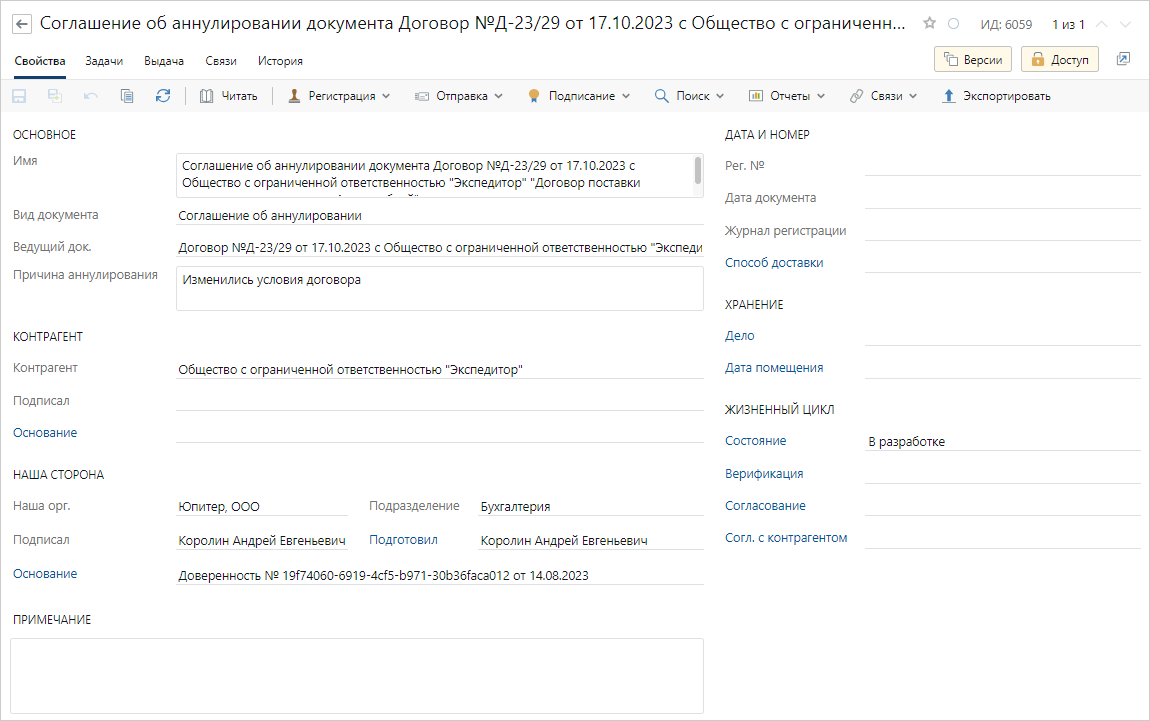Click into the Примечание text area

(x=356, y=675)
